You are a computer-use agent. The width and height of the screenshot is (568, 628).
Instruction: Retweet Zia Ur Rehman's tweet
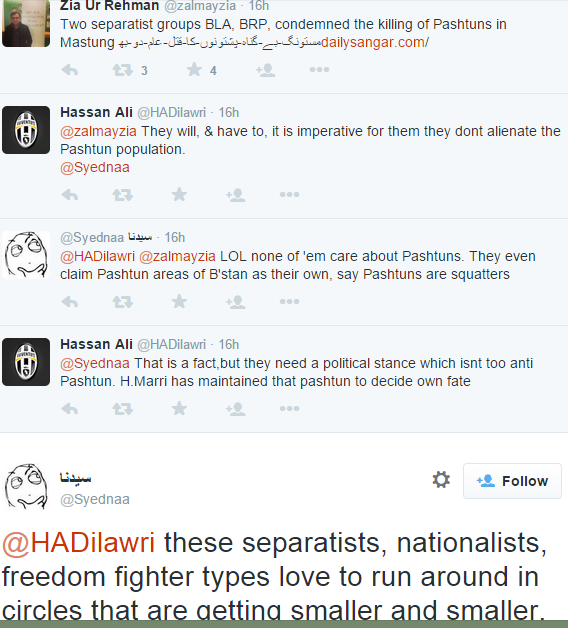pos(122,70)
